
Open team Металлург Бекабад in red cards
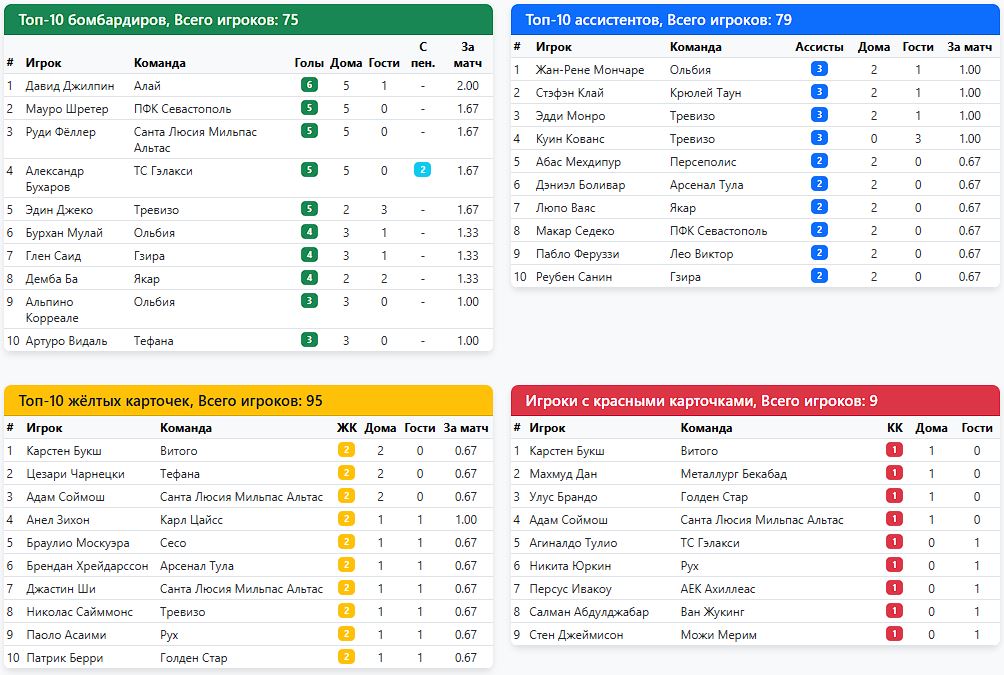(734, 474)
